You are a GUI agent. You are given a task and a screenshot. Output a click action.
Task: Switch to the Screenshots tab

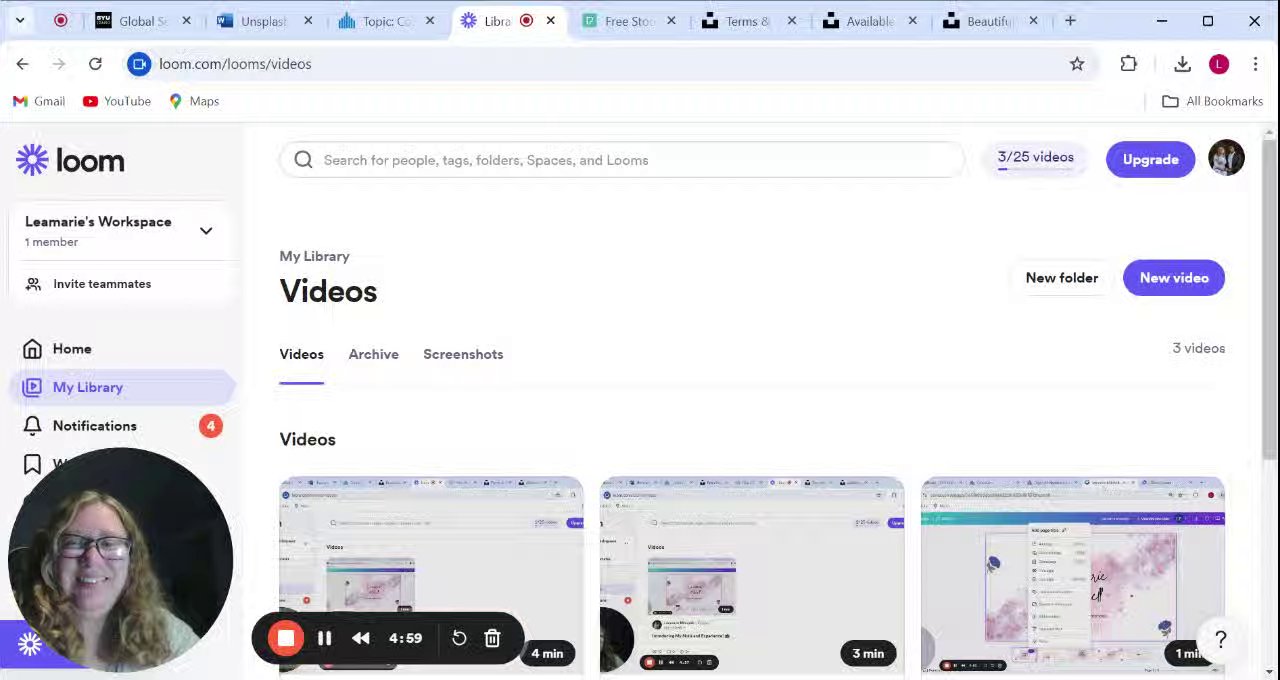tap(463, 354)
